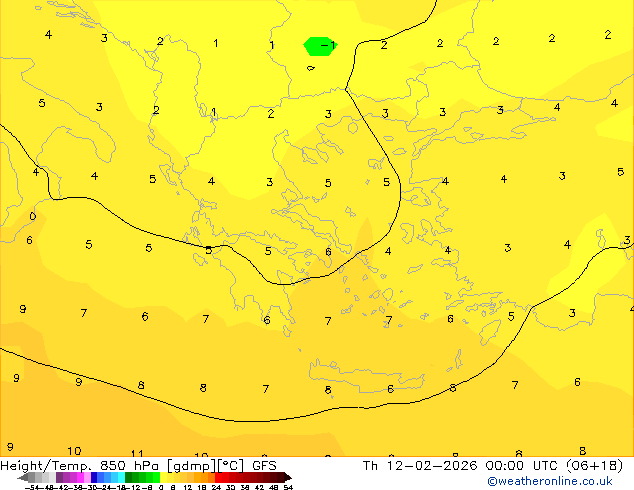Click the "54" label on the color scale

[288, 487]
